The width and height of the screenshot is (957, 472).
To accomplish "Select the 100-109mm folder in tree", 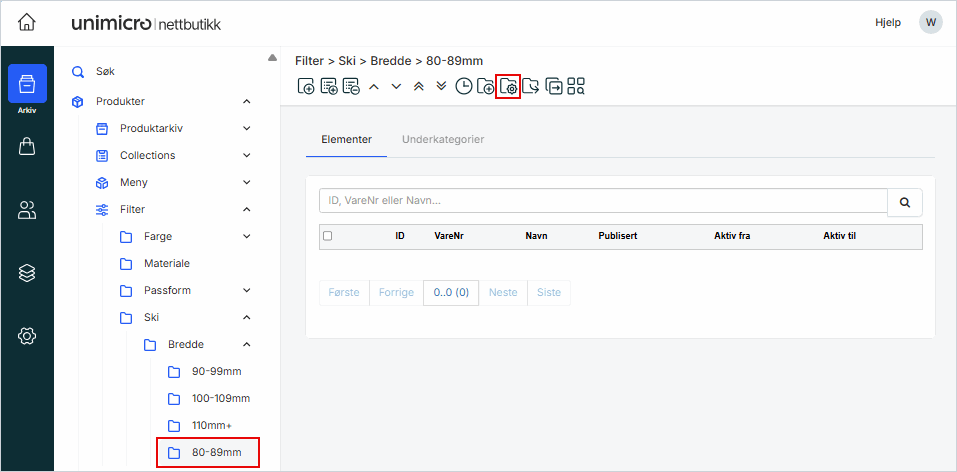I will click(x=219, y=398).
